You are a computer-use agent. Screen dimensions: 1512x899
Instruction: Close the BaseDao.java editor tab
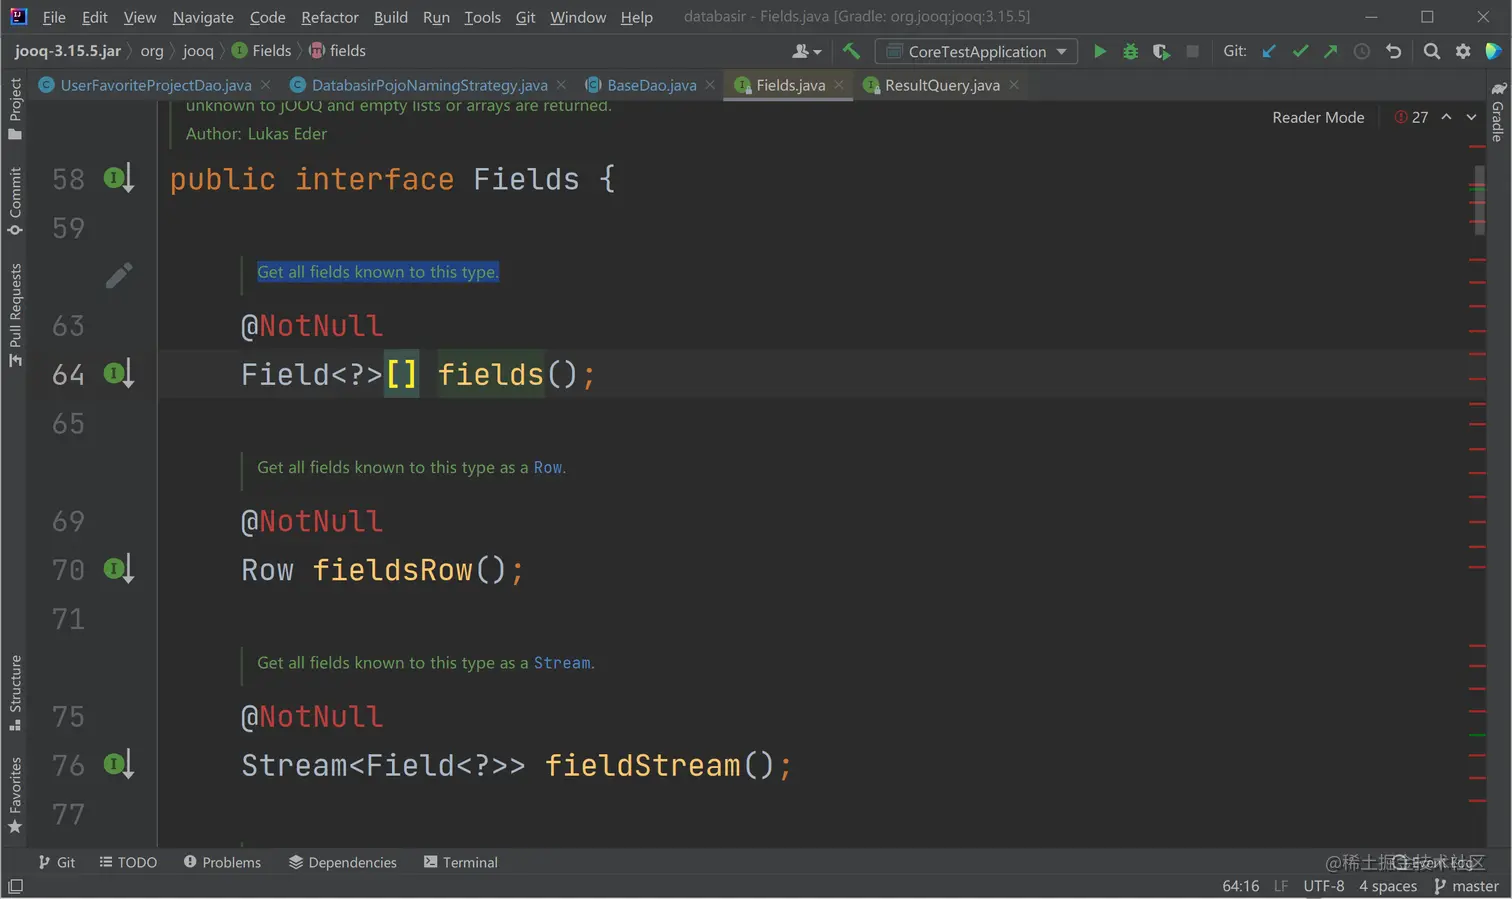click(x=710, y=85)
